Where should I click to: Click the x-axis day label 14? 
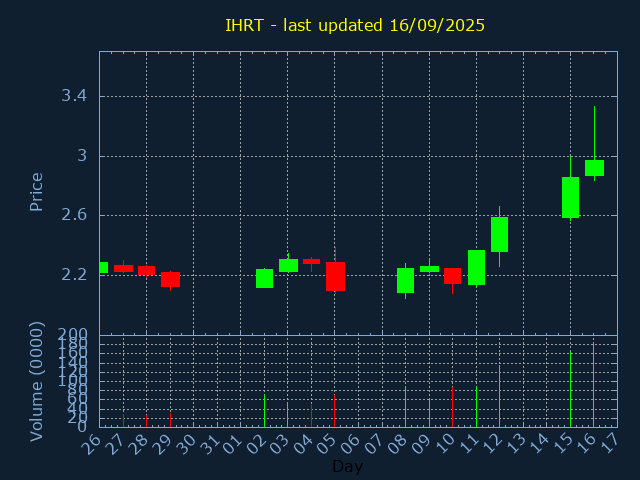tap(539, 443)
